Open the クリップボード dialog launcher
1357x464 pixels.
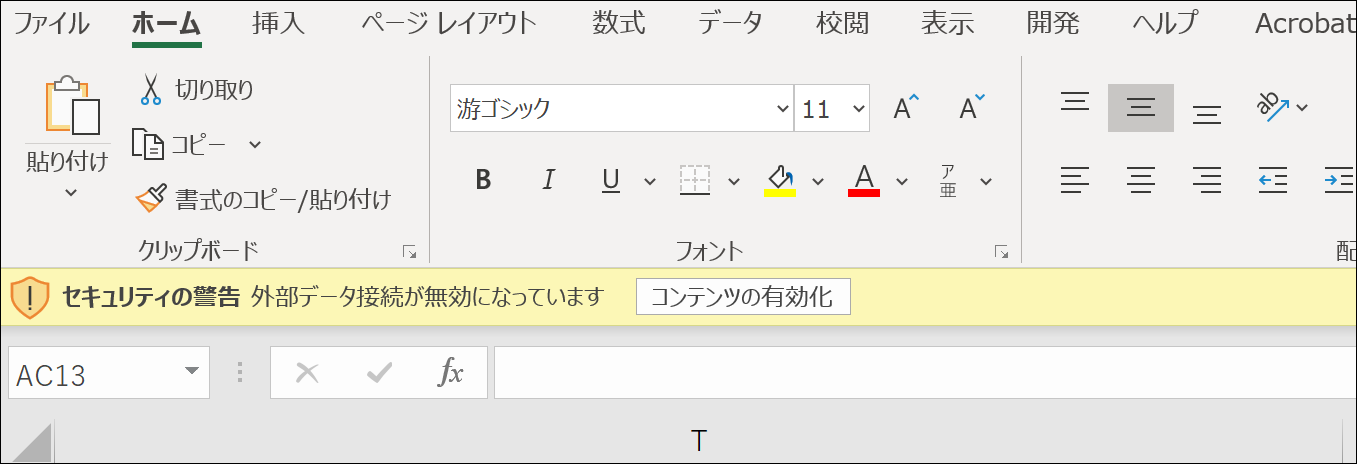pos(409,252)
